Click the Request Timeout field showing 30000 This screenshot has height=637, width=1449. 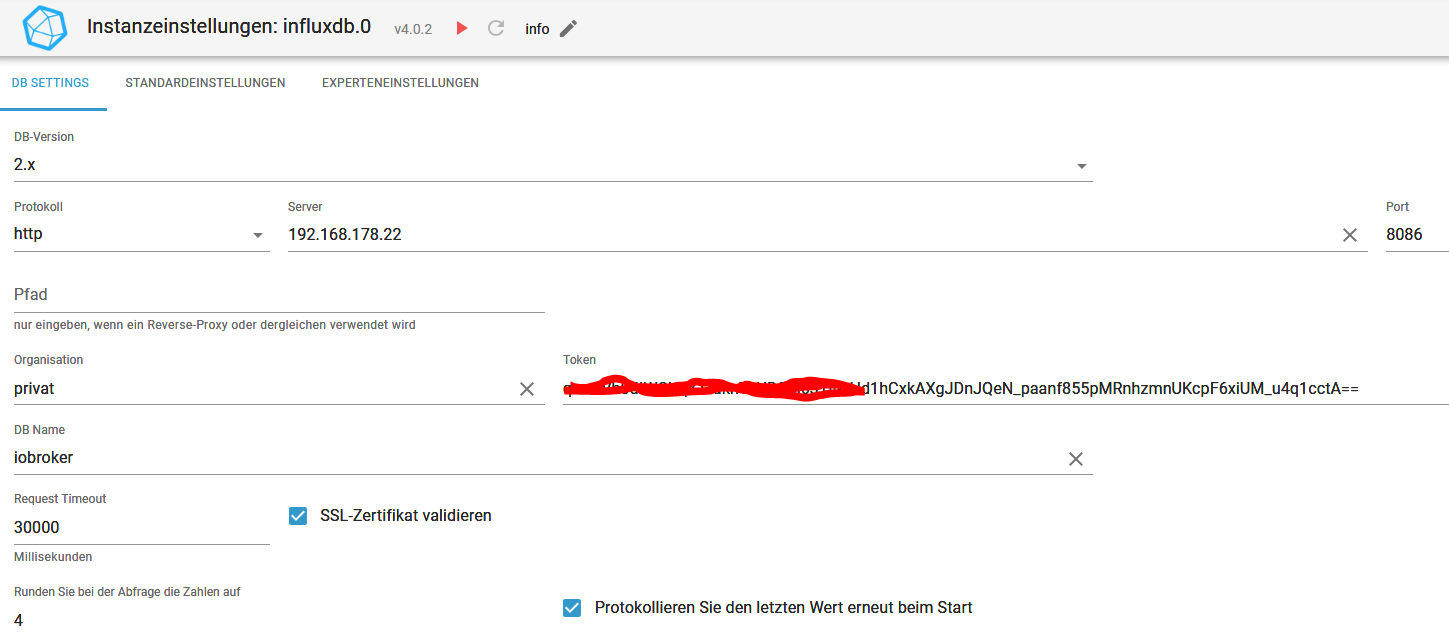pos(142,528)
